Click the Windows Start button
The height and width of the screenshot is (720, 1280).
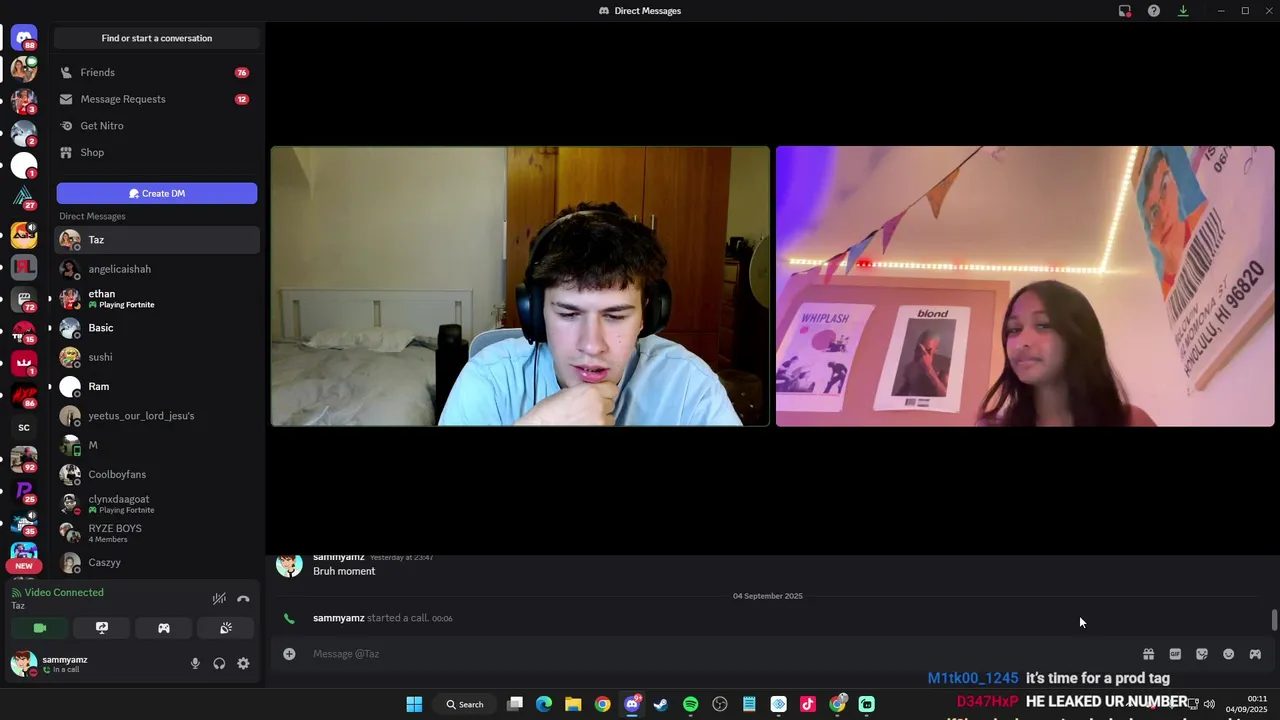[414, 704]
